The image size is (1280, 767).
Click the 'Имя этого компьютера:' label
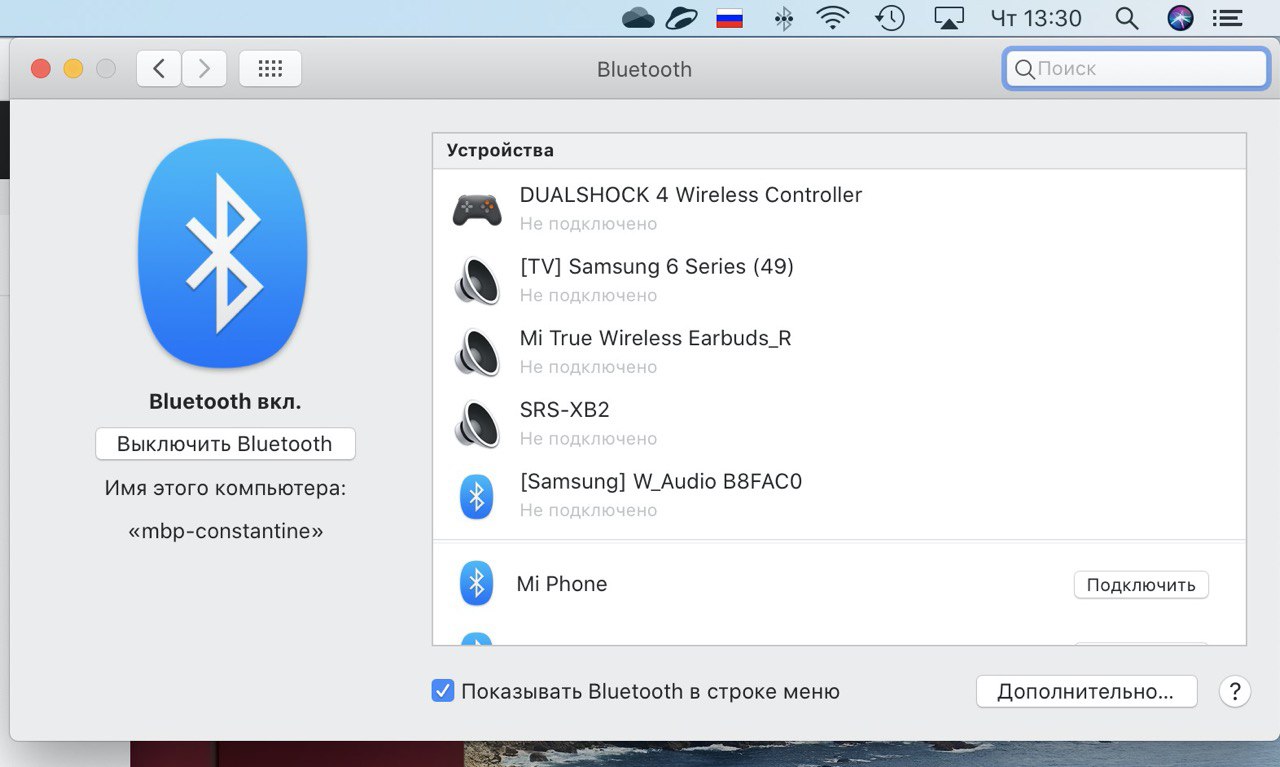point(225,488)
